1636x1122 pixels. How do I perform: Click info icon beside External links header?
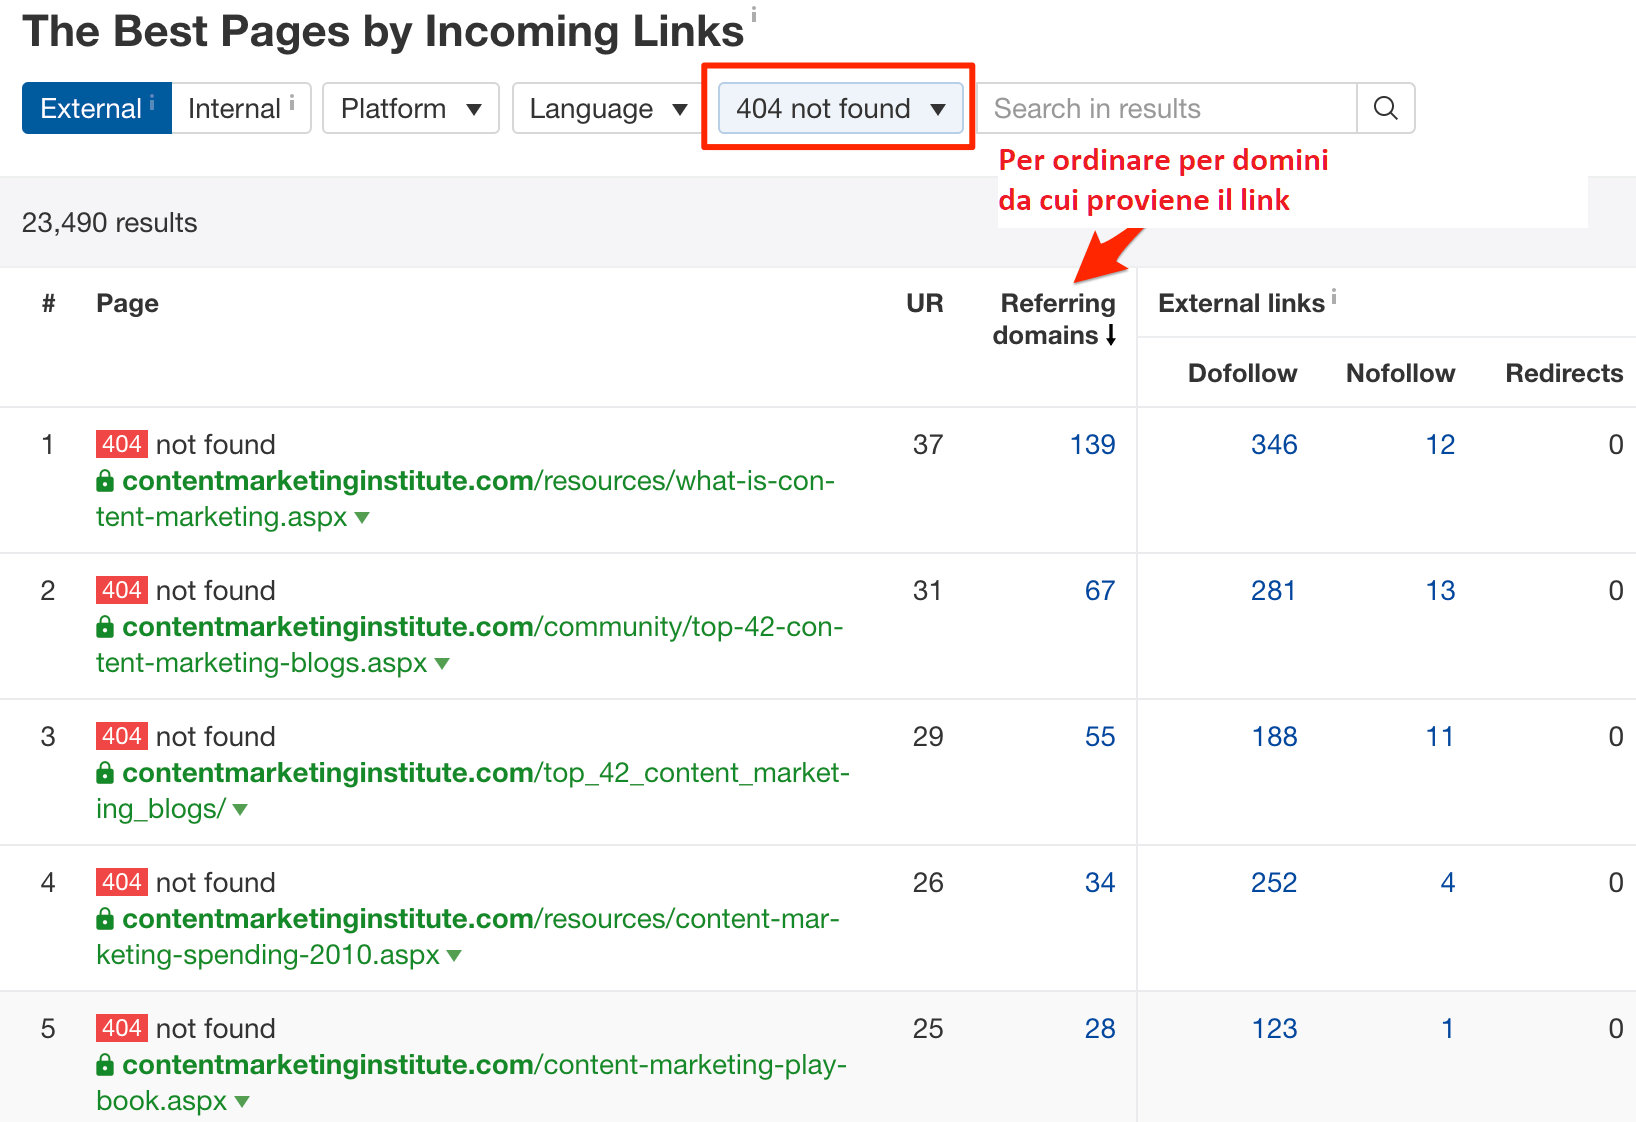pos(1334,296)
